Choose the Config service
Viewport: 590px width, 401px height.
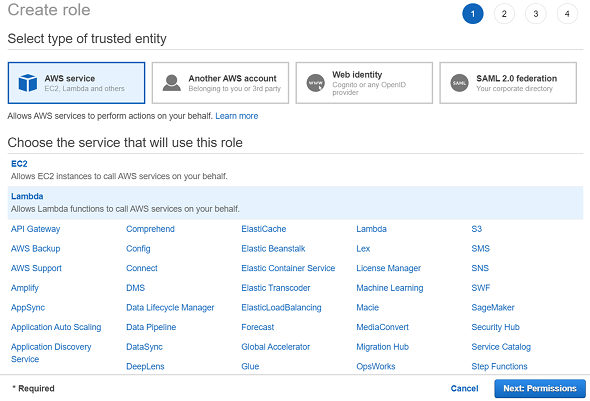[x=138, y=248]
